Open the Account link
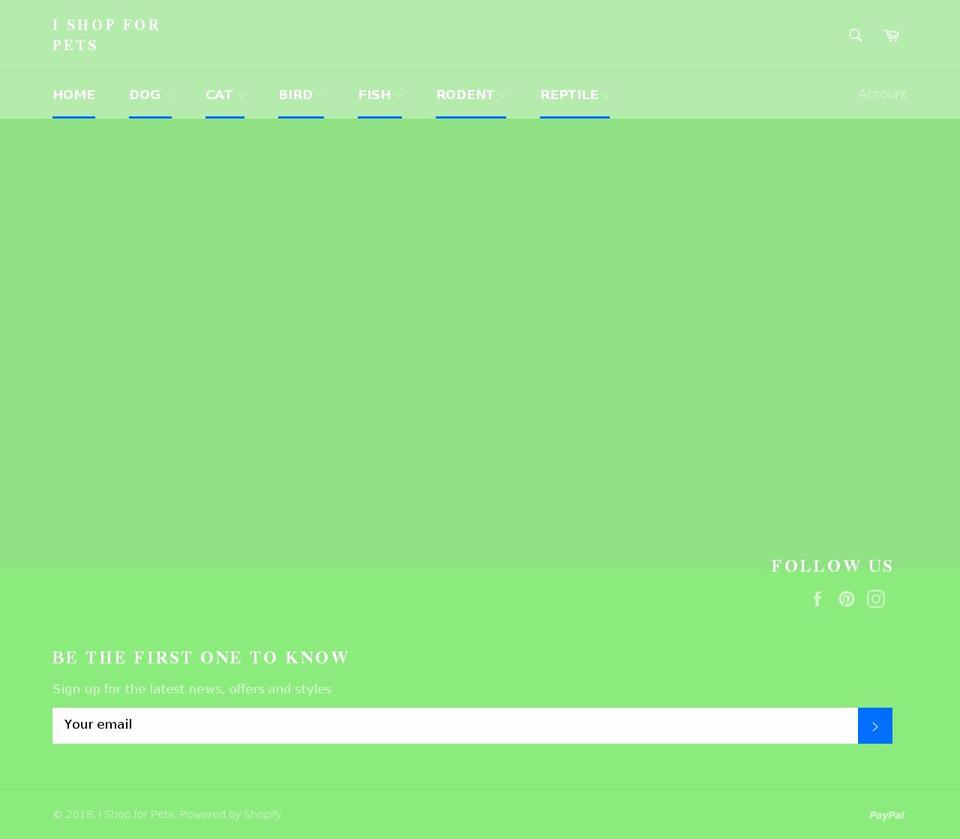The width and height of the screenshot is (960, 839). tap(882, 94)
